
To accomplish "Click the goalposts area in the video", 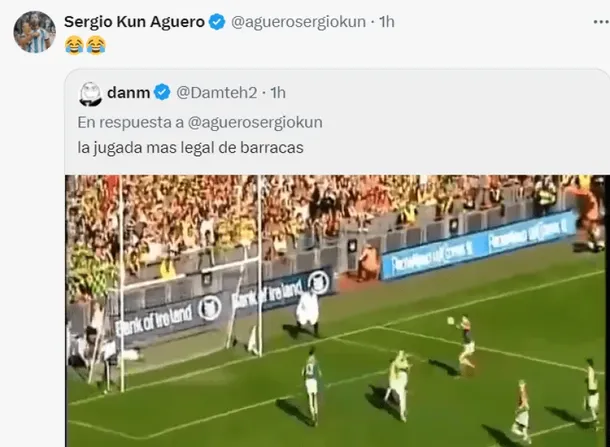I will (191, 284).
